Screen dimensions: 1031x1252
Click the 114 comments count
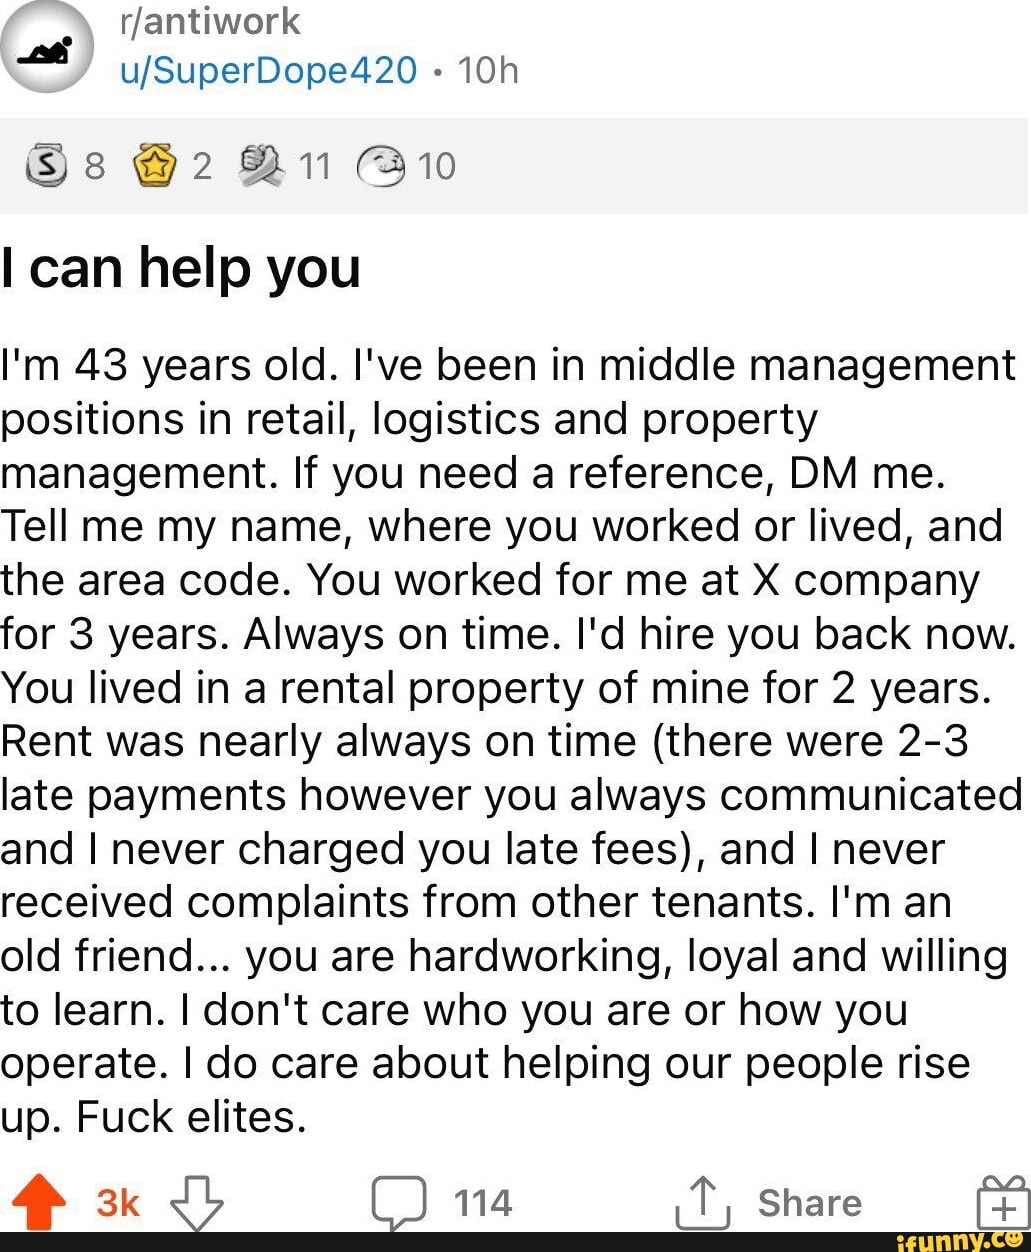(x=483, y=1202)
